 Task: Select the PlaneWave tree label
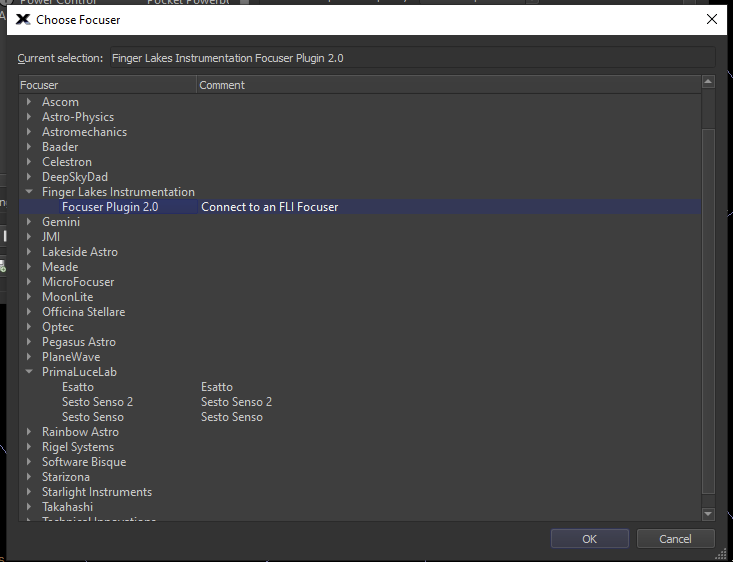tap(71, 357)
